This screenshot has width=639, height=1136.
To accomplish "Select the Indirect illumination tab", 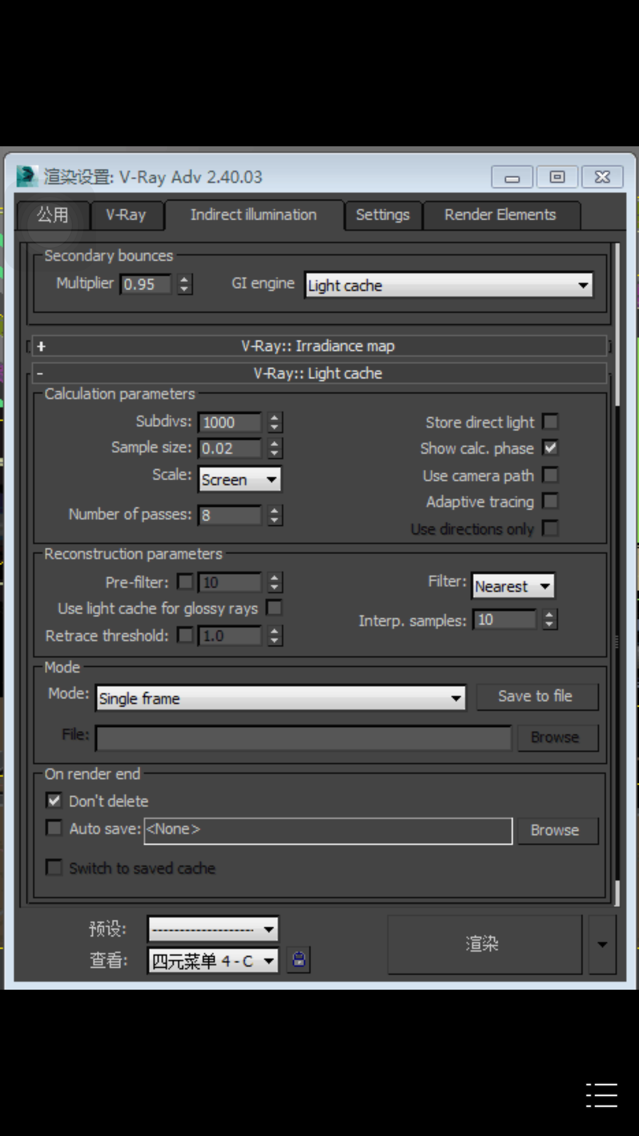I will (254, 214).
